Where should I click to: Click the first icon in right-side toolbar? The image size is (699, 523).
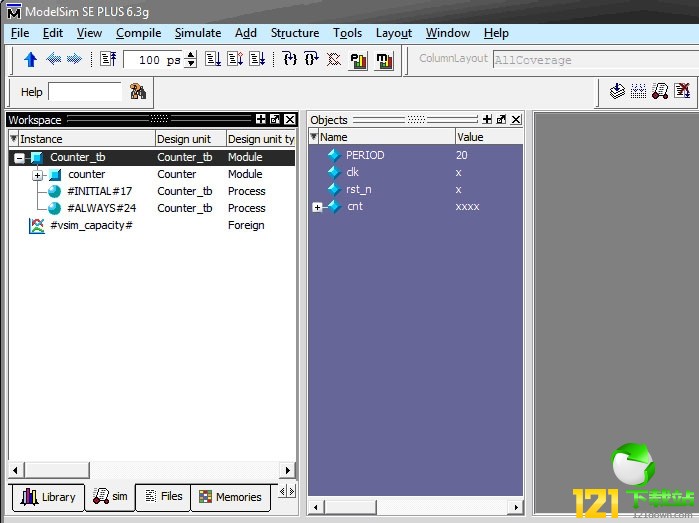click(617, 91)
